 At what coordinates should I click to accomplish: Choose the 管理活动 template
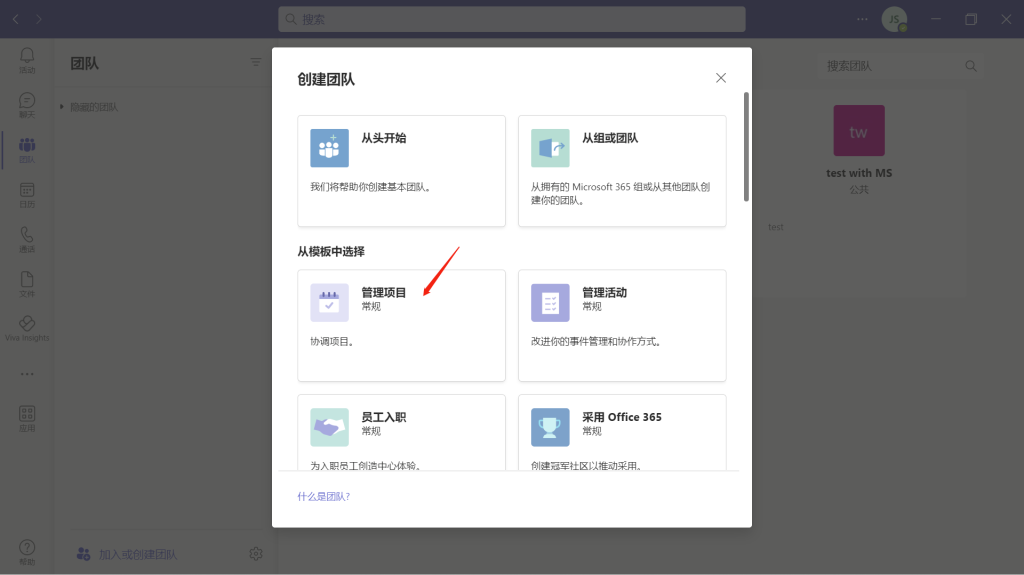(x=622, y=325)
